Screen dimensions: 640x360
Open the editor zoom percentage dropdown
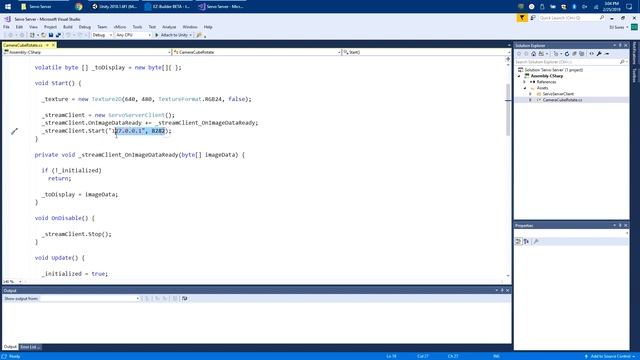pyautogui.click(x=12, y=282)
